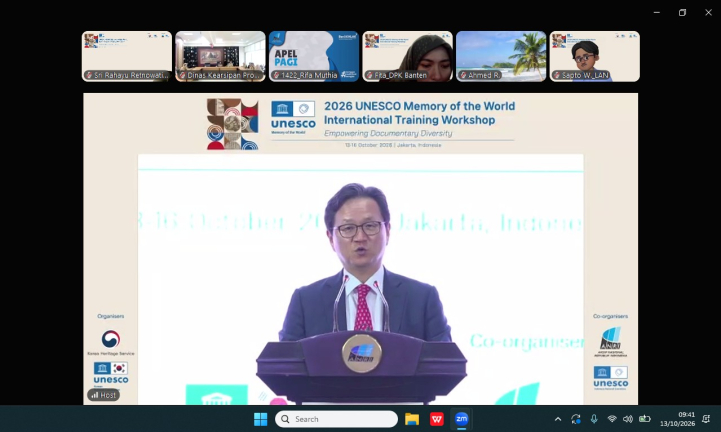Viewport: 721px width, 432px height.
Task: Open File Explorer from the taskbar
Action: (x=412, y=419)
